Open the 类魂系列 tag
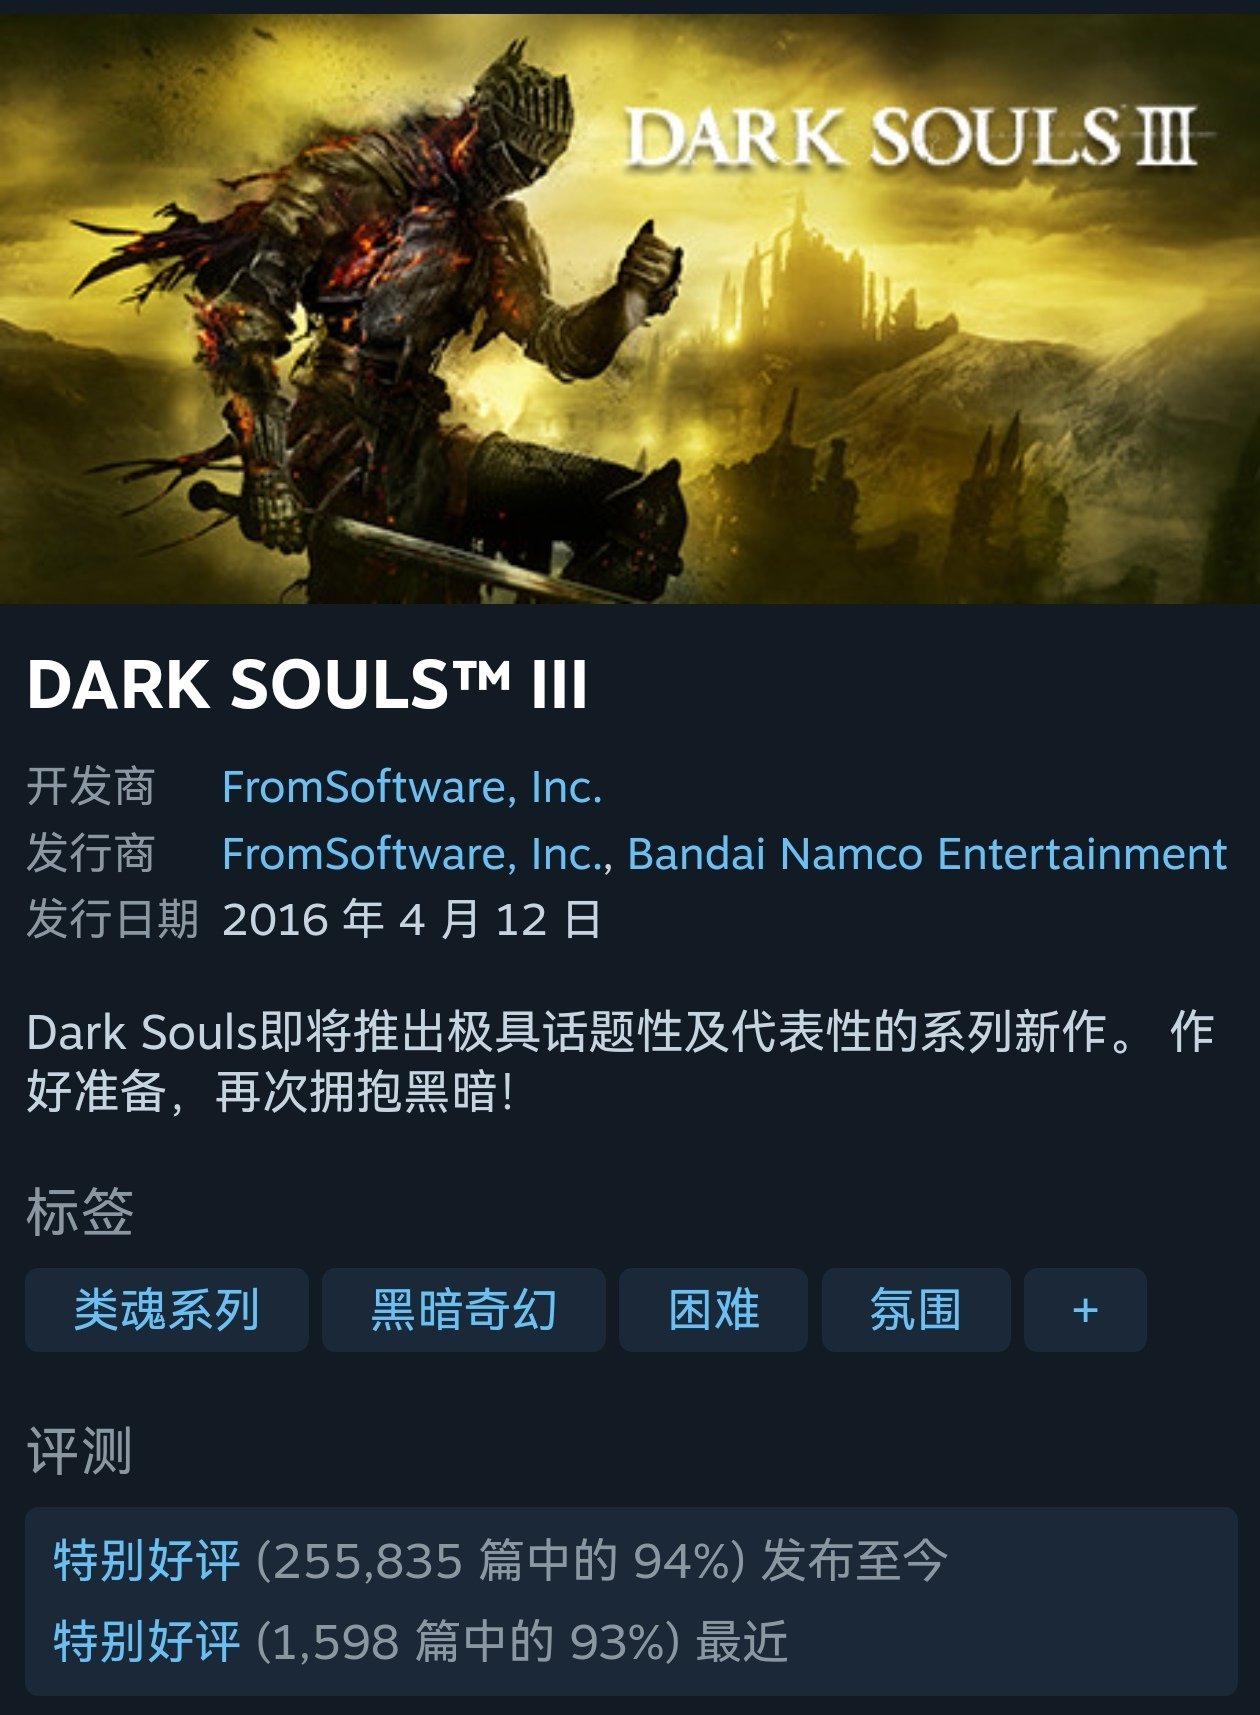 tap(166, 1309)
